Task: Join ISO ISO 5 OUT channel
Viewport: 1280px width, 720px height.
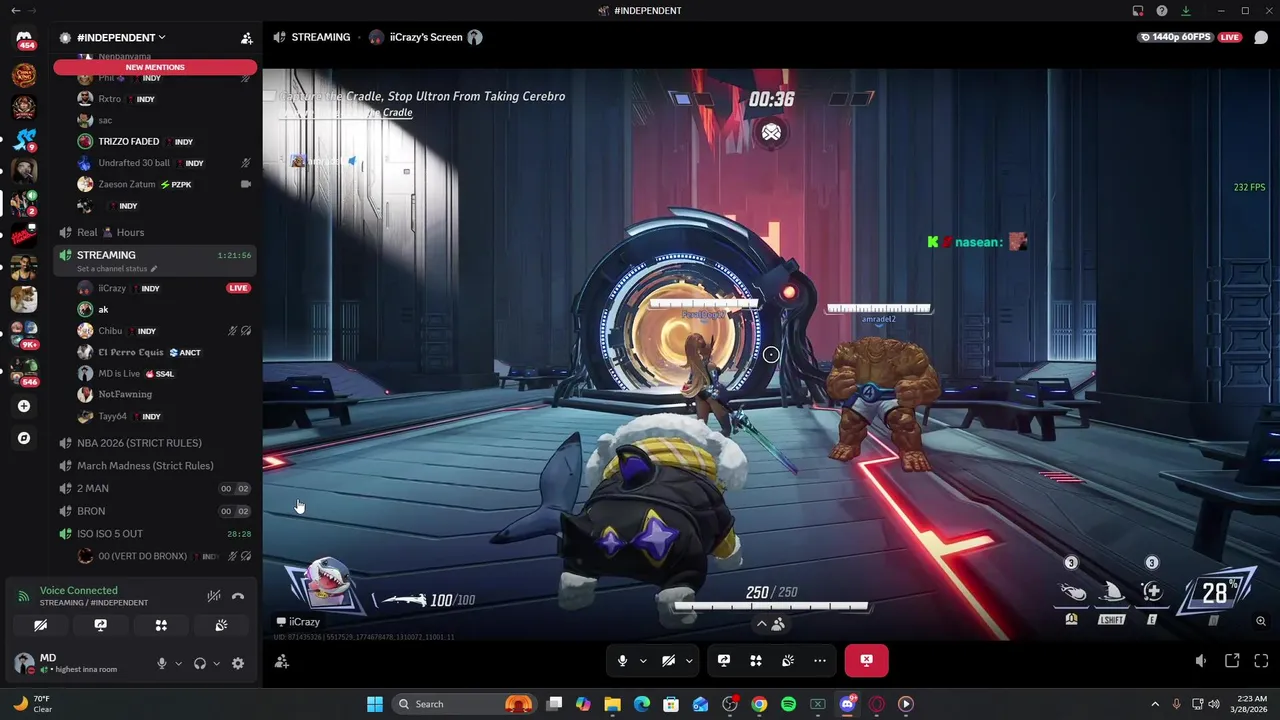Action: pyautogui.click(x=155, y=534)
